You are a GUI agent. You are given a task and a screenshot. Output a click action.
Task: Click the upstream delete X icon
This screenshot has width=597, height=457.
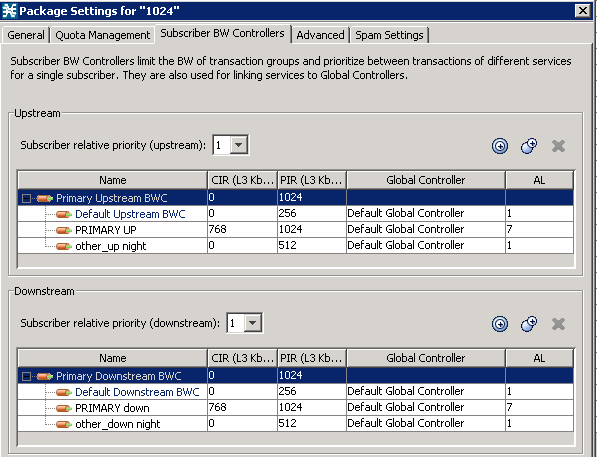[x=558, y=146]
